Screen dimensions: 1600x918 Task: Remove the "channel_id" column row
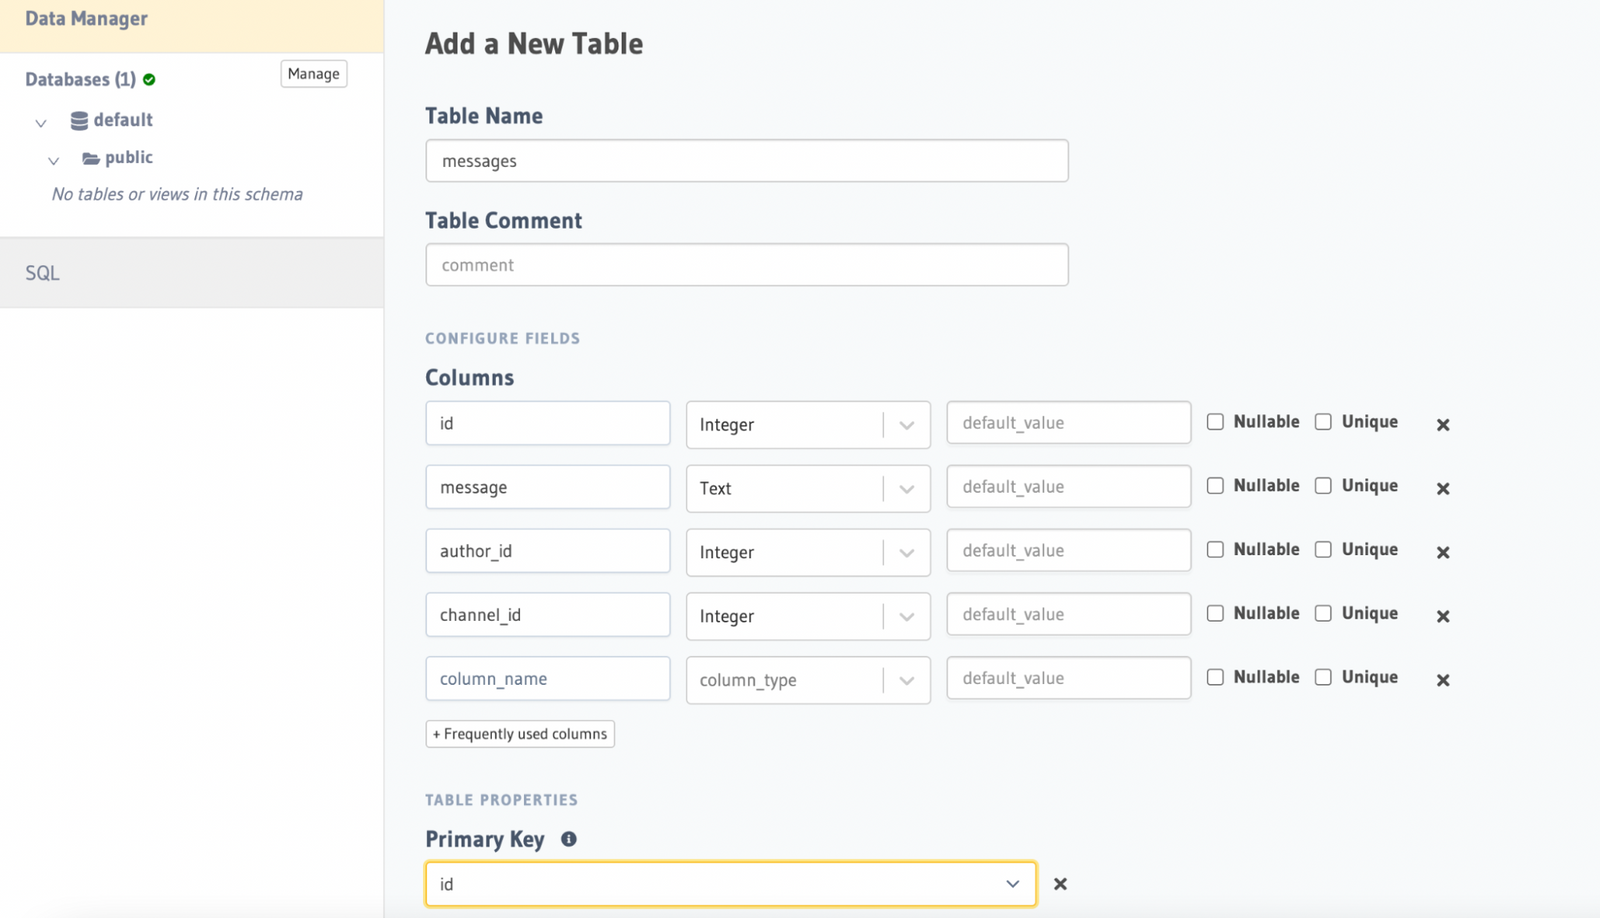coord(1443,616)
